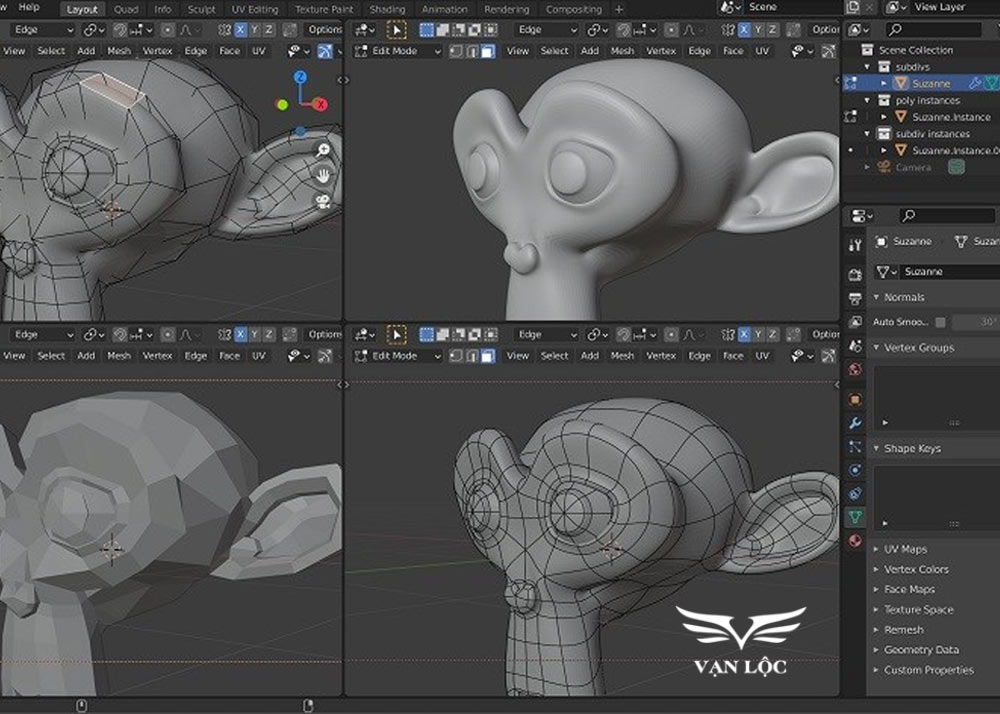Open Edit Mode dropdown in top-right viewport
This screenshot has width=1000, height=714.
(x=399, y=51)
